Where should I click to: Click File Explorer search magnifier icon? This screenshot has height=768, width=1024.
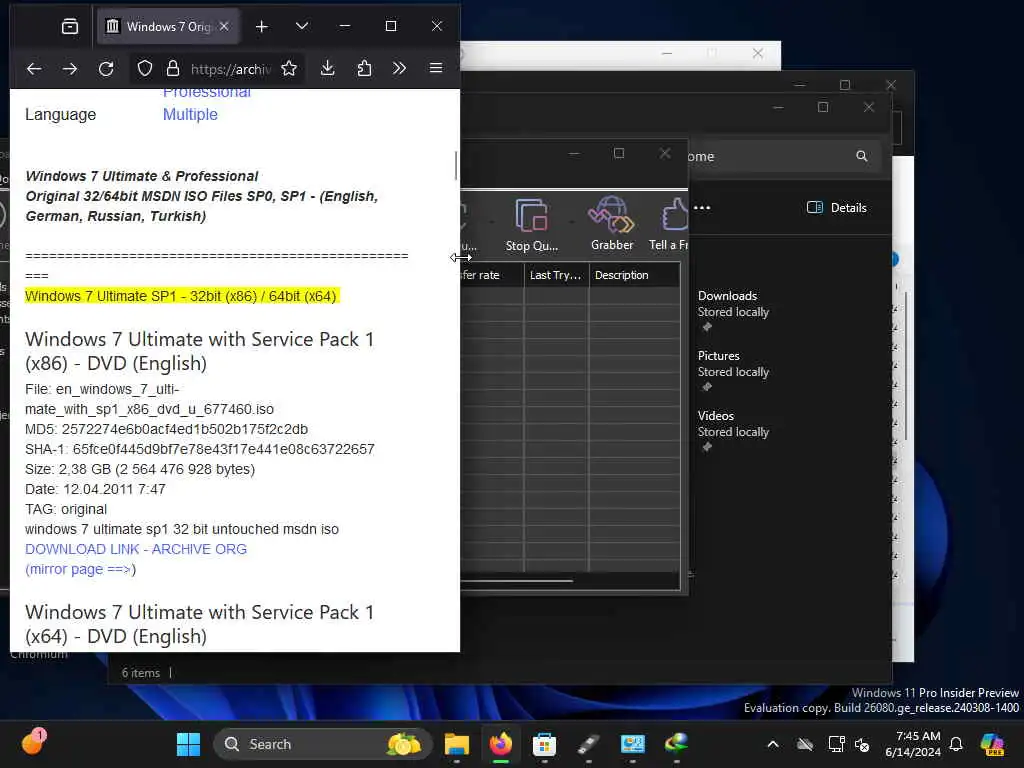coord(862,156)
